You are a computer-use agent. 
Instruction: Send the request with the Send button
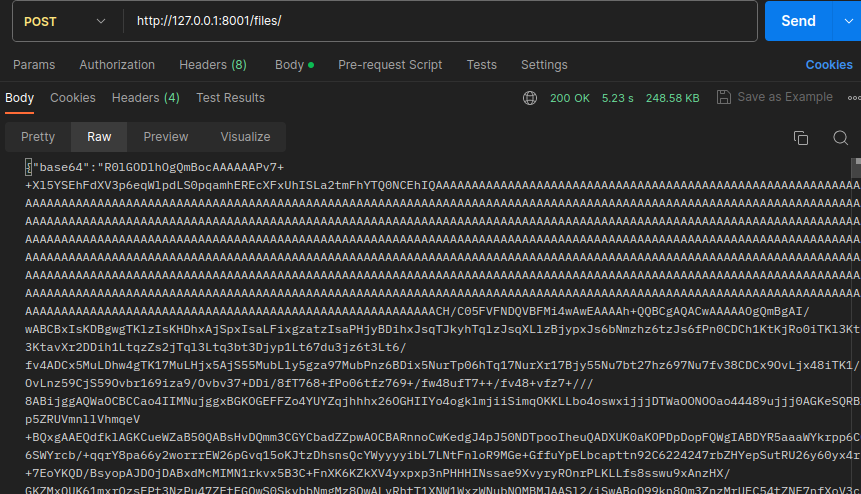click(798, 21)
